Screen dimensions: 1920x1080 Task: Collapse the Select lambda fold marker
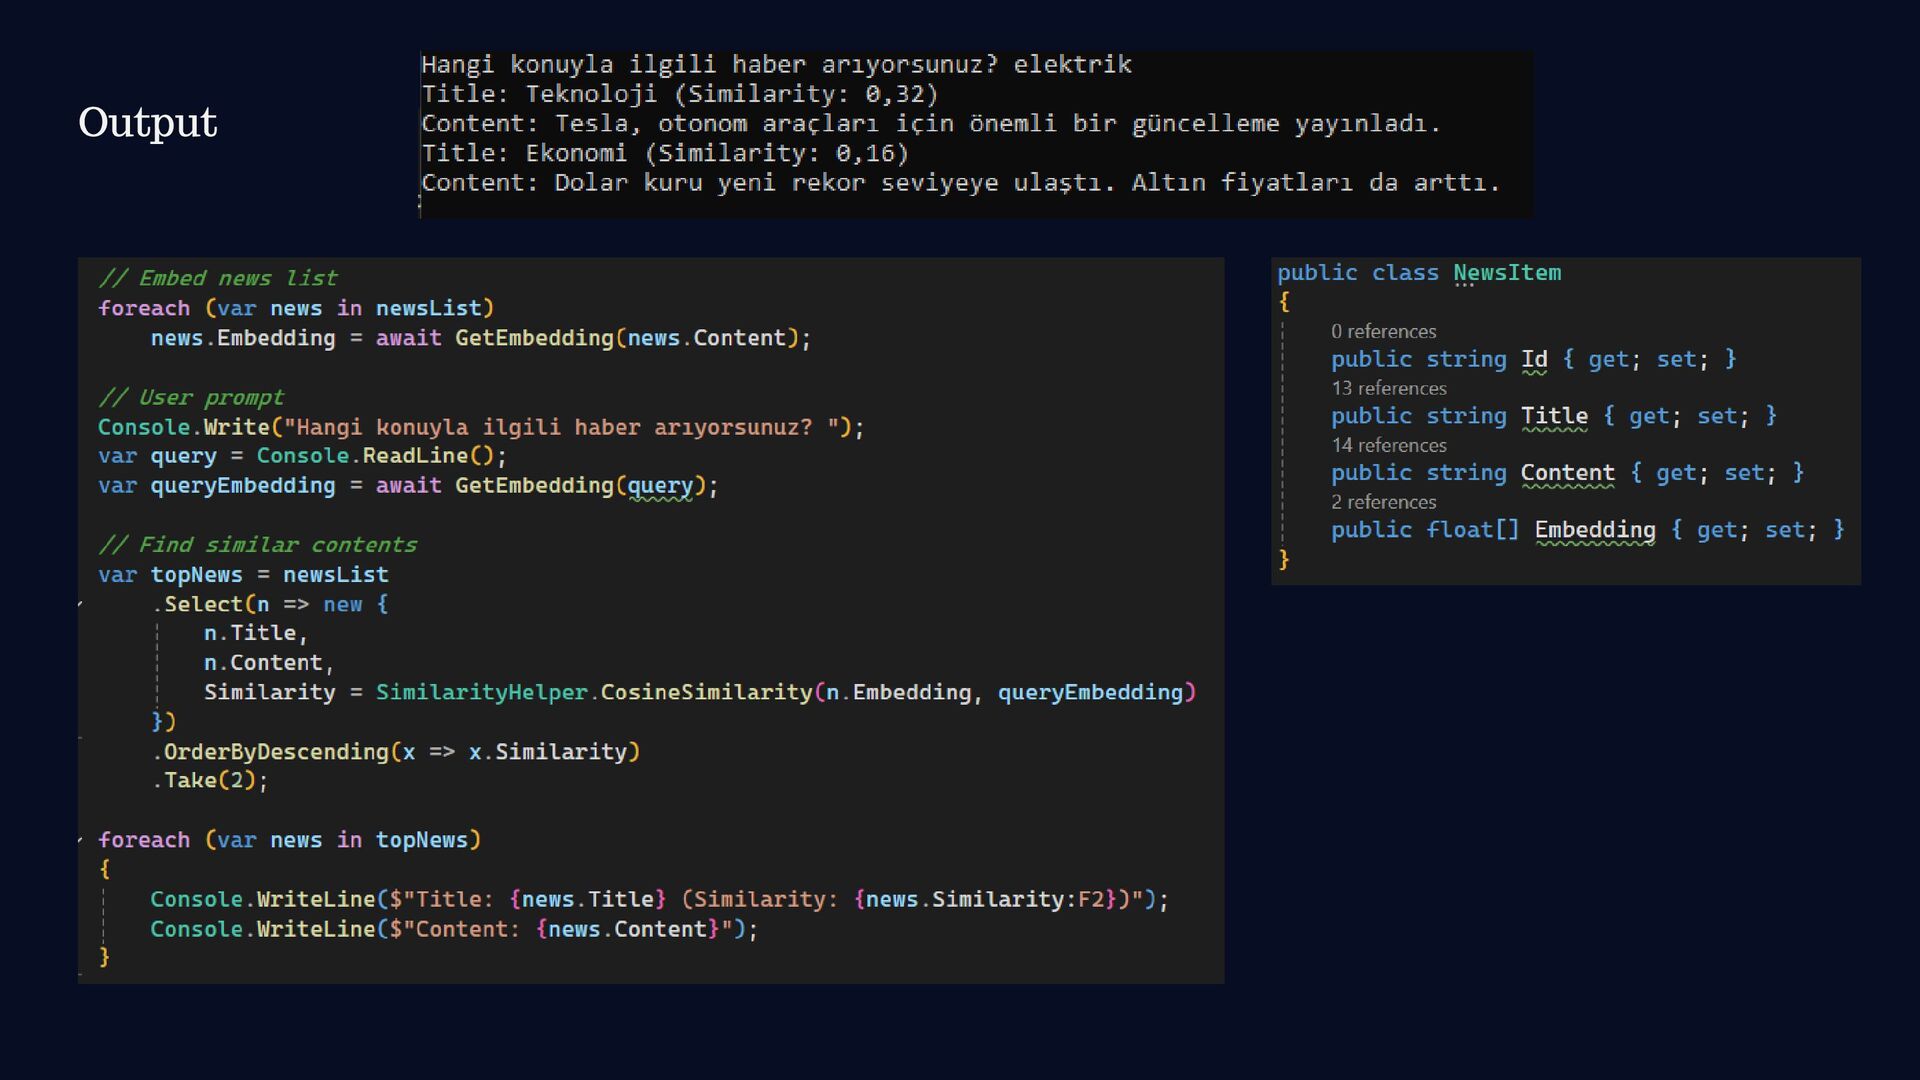pyautogui.click(x=81, y=604)
